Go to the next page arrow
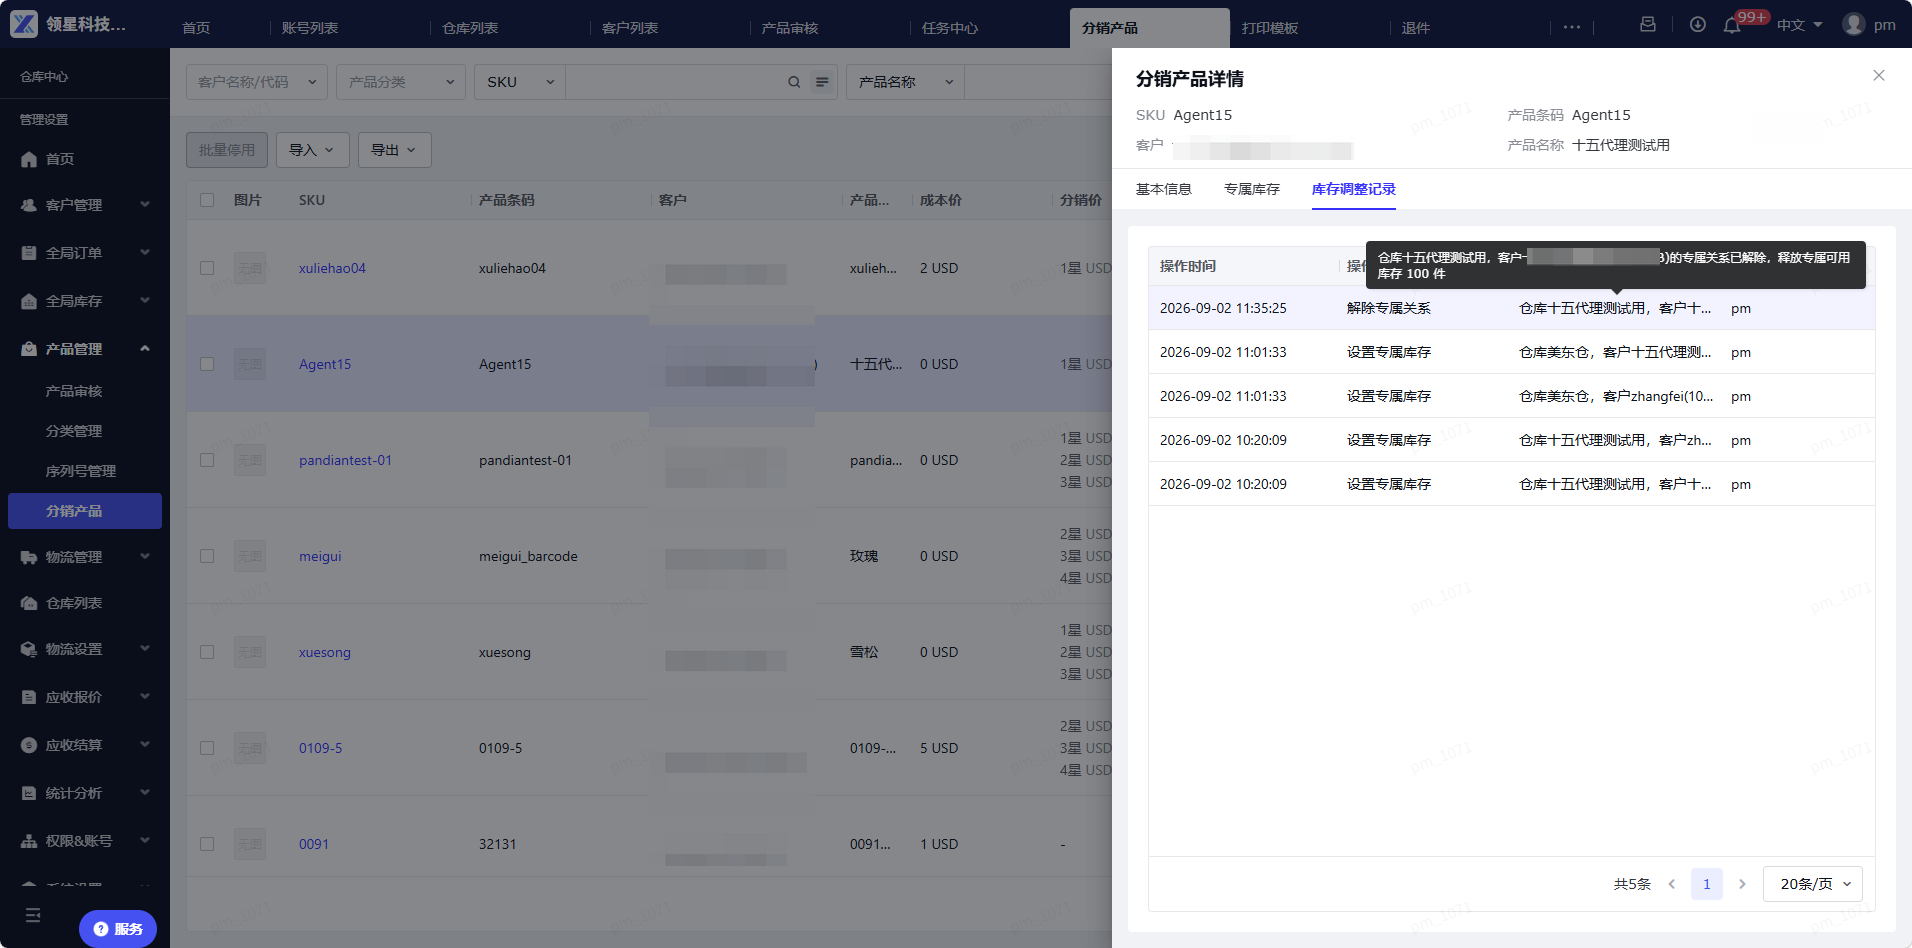Screen dimensions: 1912x948 [x=1742, y=884]
